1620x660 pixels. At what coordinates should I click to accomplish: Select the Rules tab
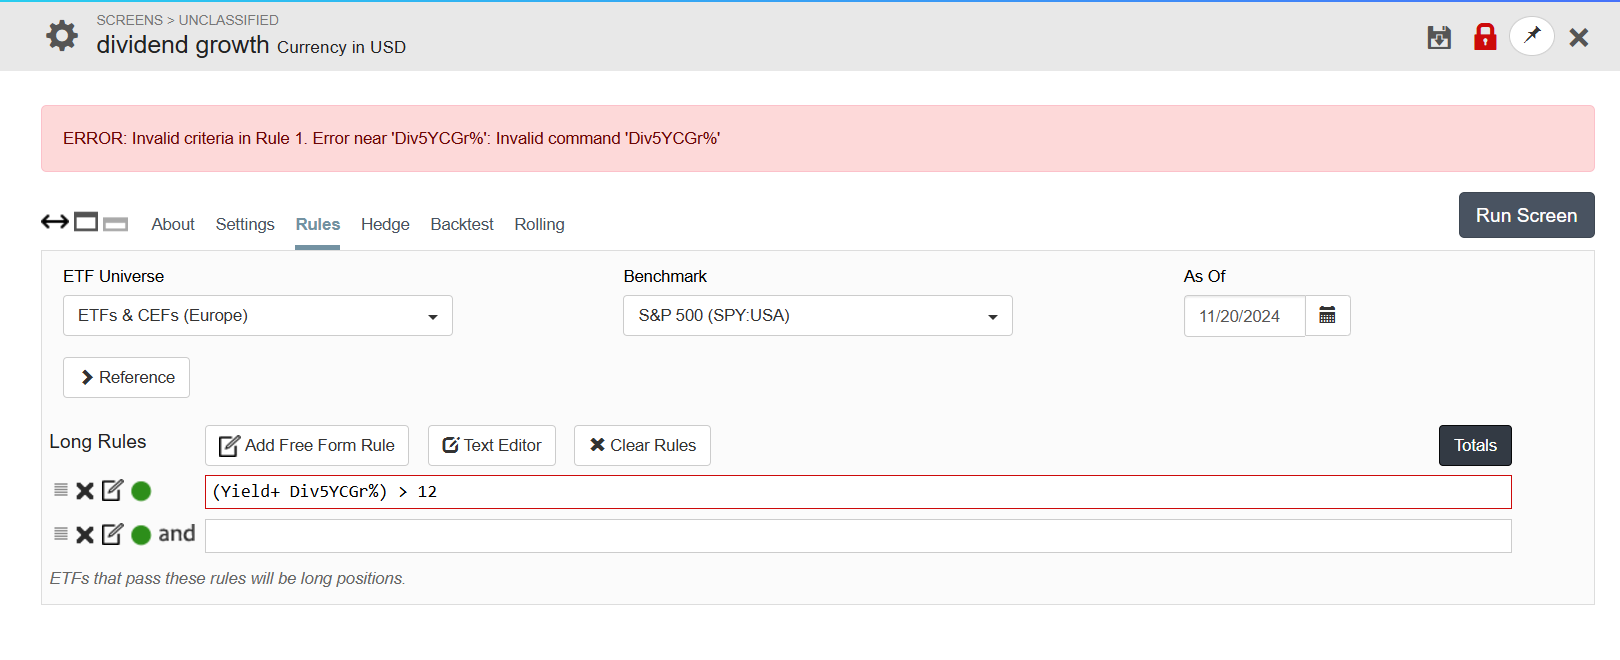[318, 225]
